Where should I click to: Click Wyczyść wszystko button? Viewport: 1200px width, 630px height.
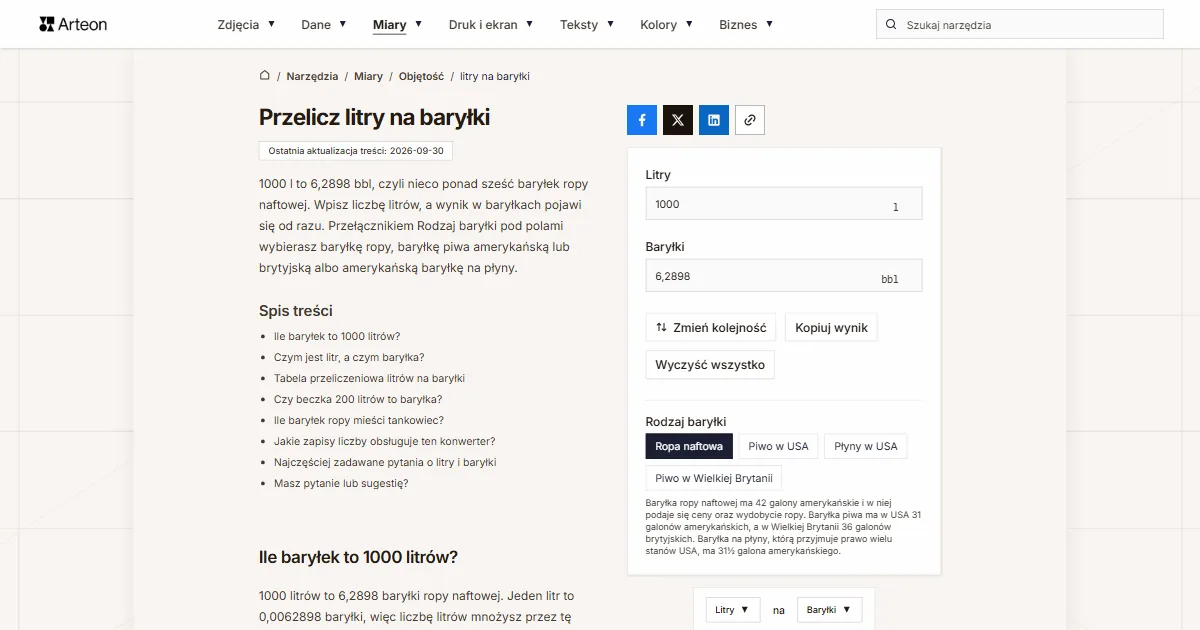tap(710, 365)
